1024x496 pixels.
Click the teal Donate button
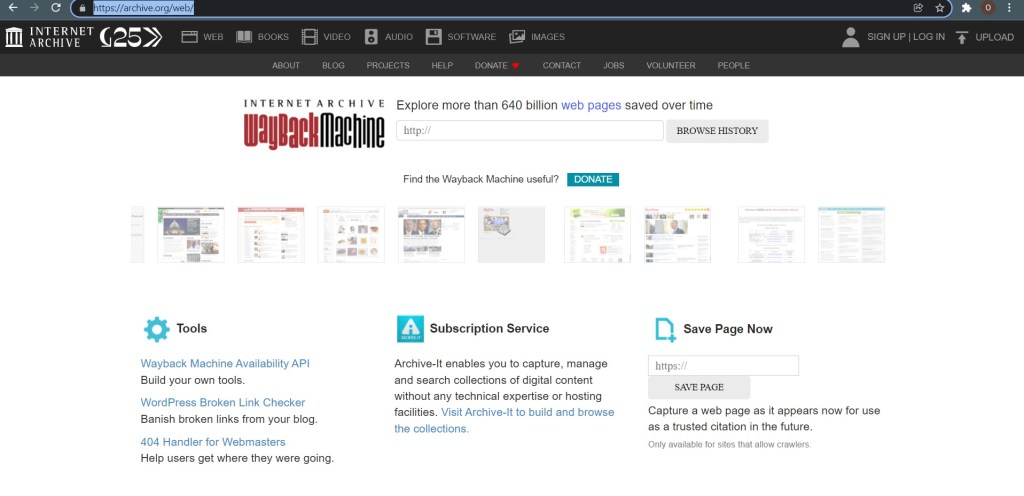point(593,180)
